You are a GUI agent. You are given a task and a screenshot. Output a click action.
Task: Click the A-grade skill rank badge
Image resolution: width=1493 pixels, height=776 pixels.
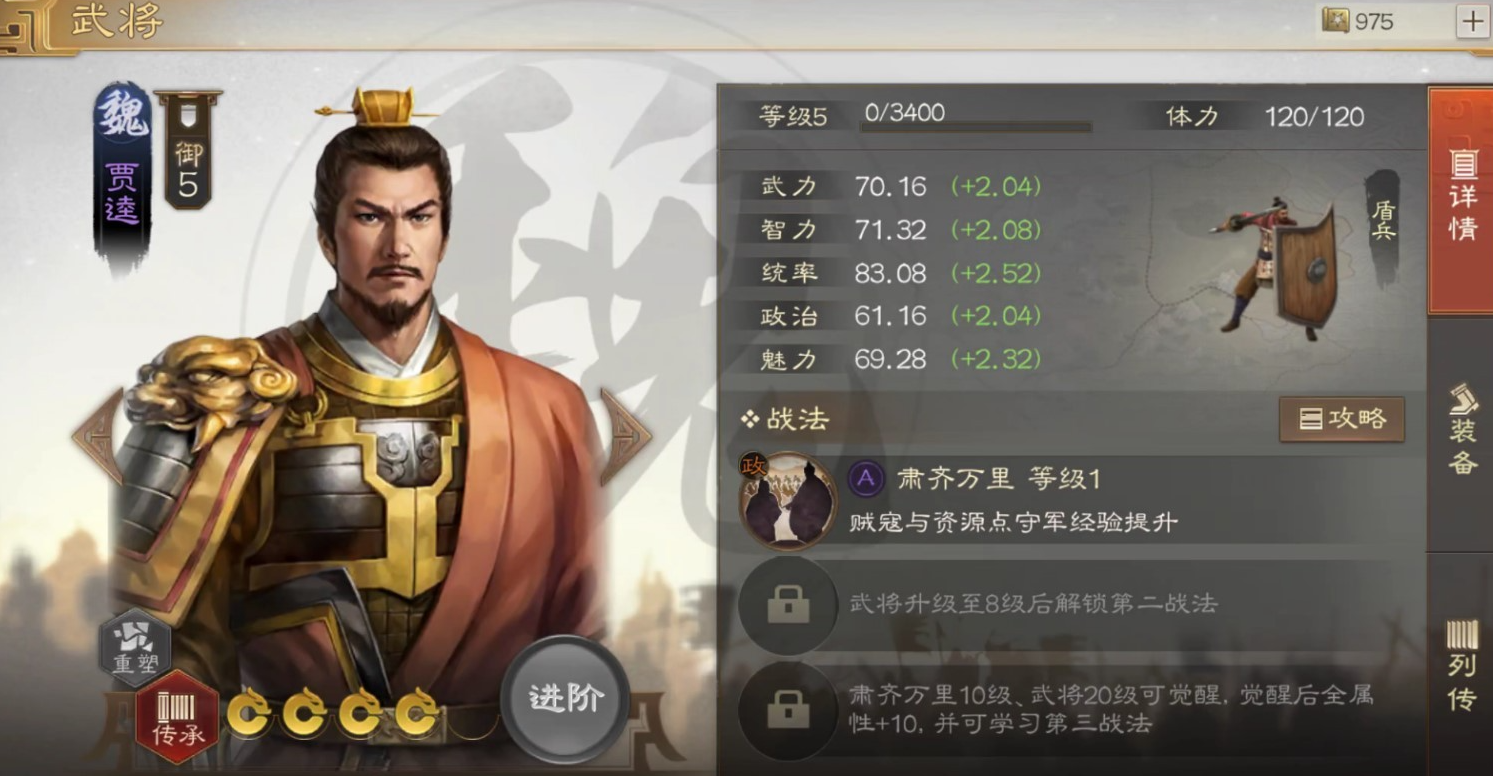[866, 478]
